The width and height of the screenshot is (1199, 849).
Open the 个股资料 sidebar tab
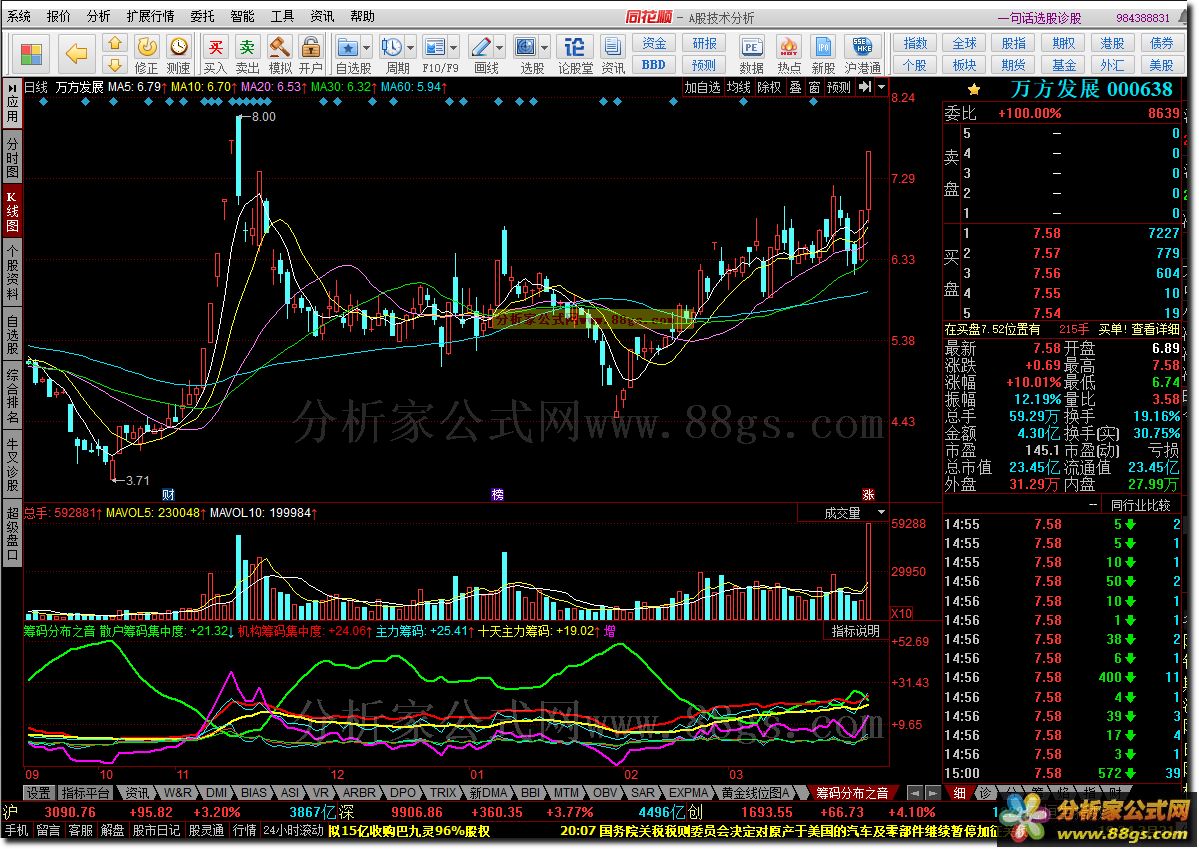11,273
